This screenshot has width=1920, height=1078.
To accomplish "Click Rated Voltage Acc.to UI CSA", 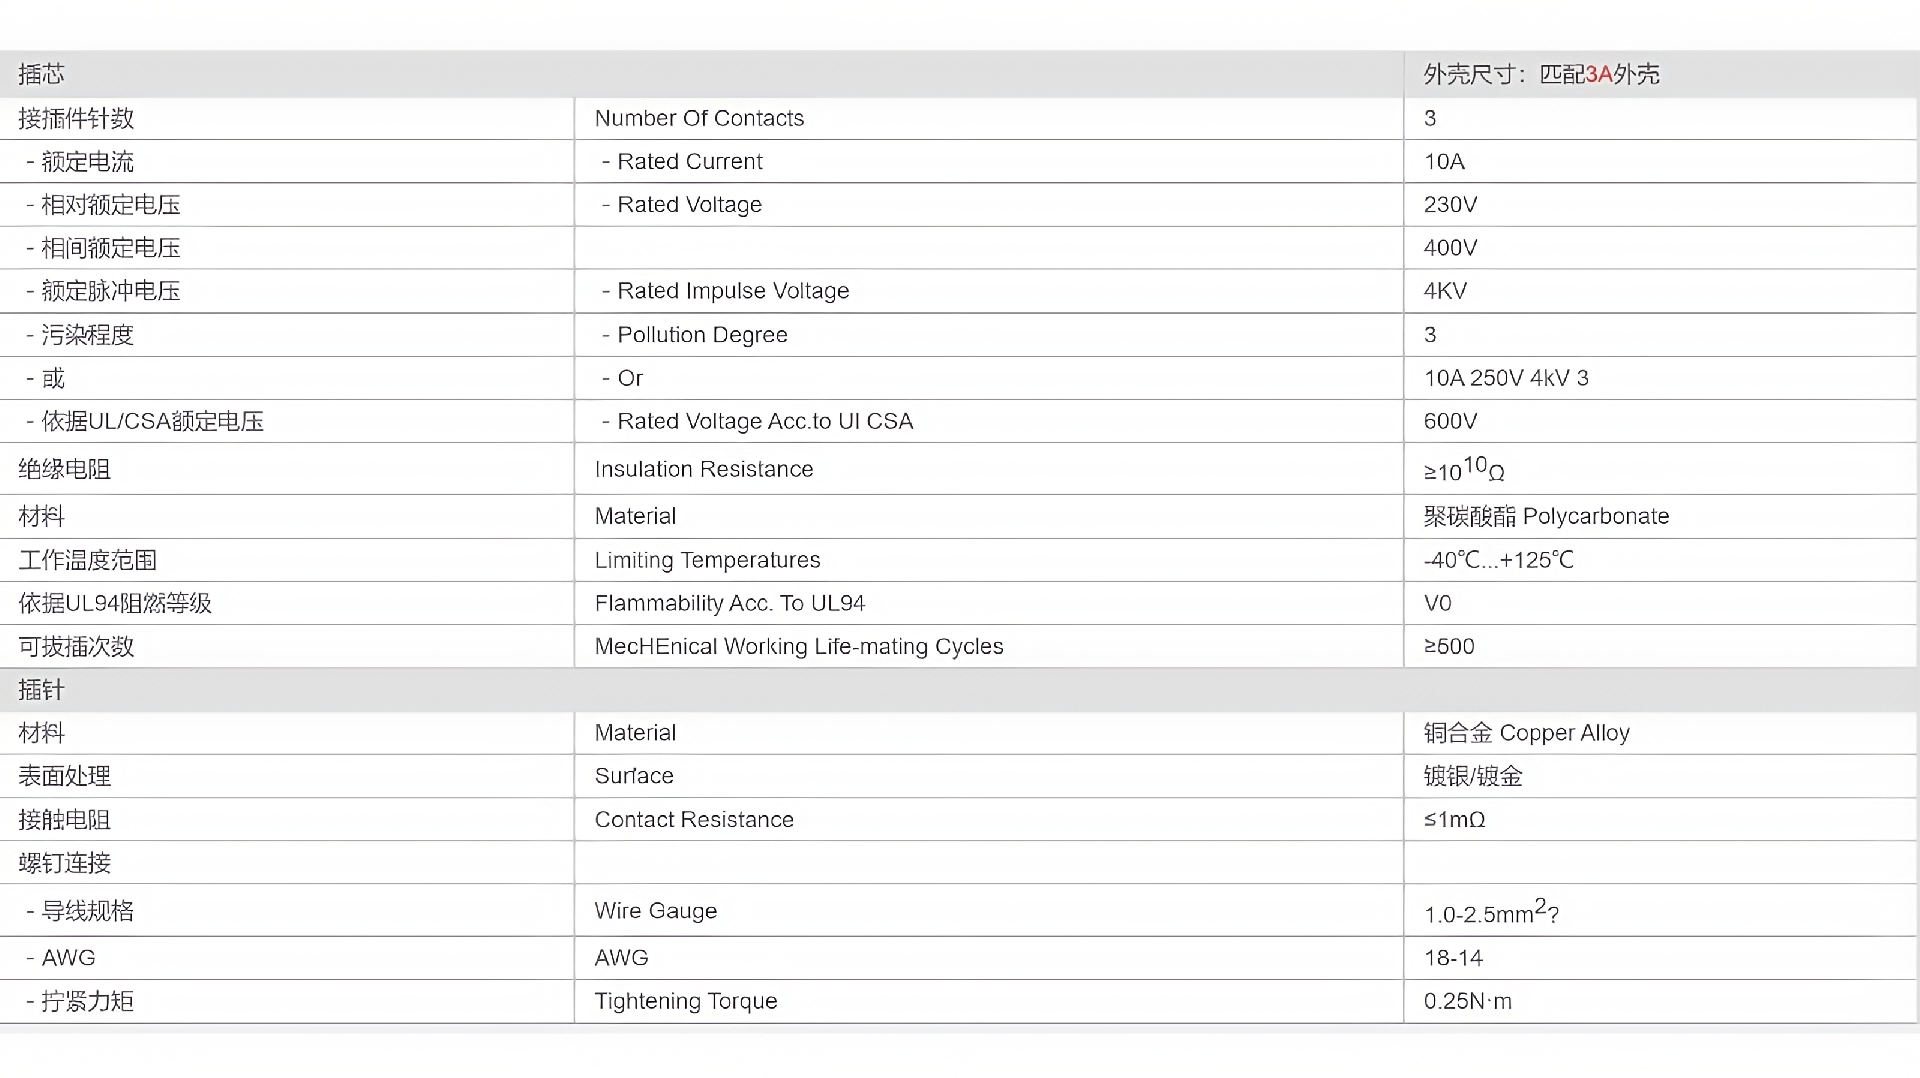I will coord(765,421).
